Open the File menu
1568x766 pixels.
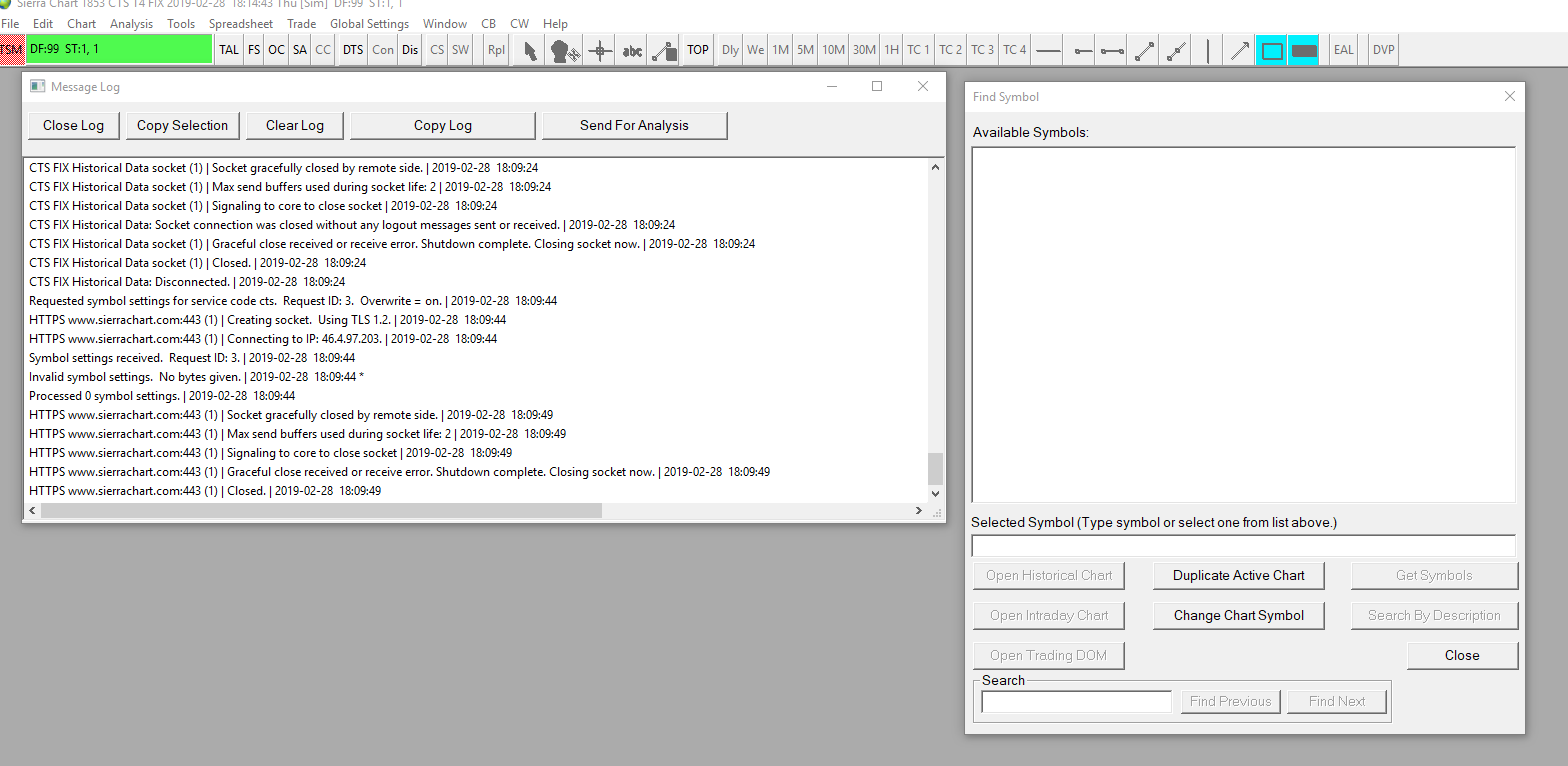pyautogui.click(x=11, y=24)
